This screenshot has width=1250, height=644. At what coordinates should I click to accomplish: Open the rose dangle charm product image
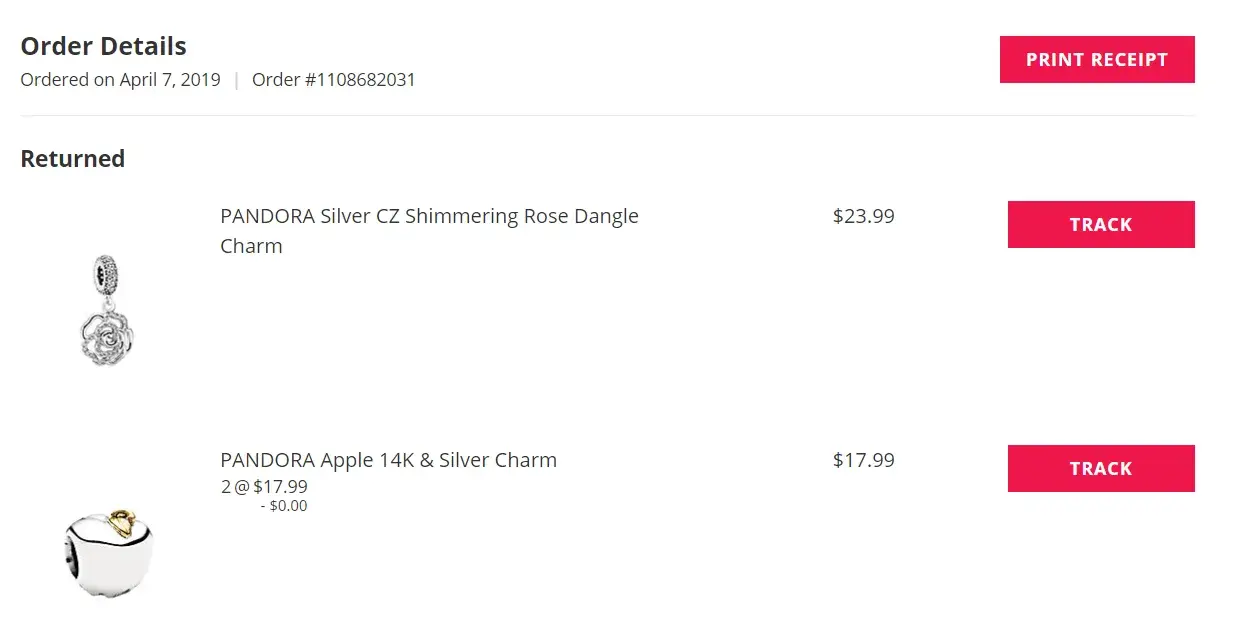106,310
